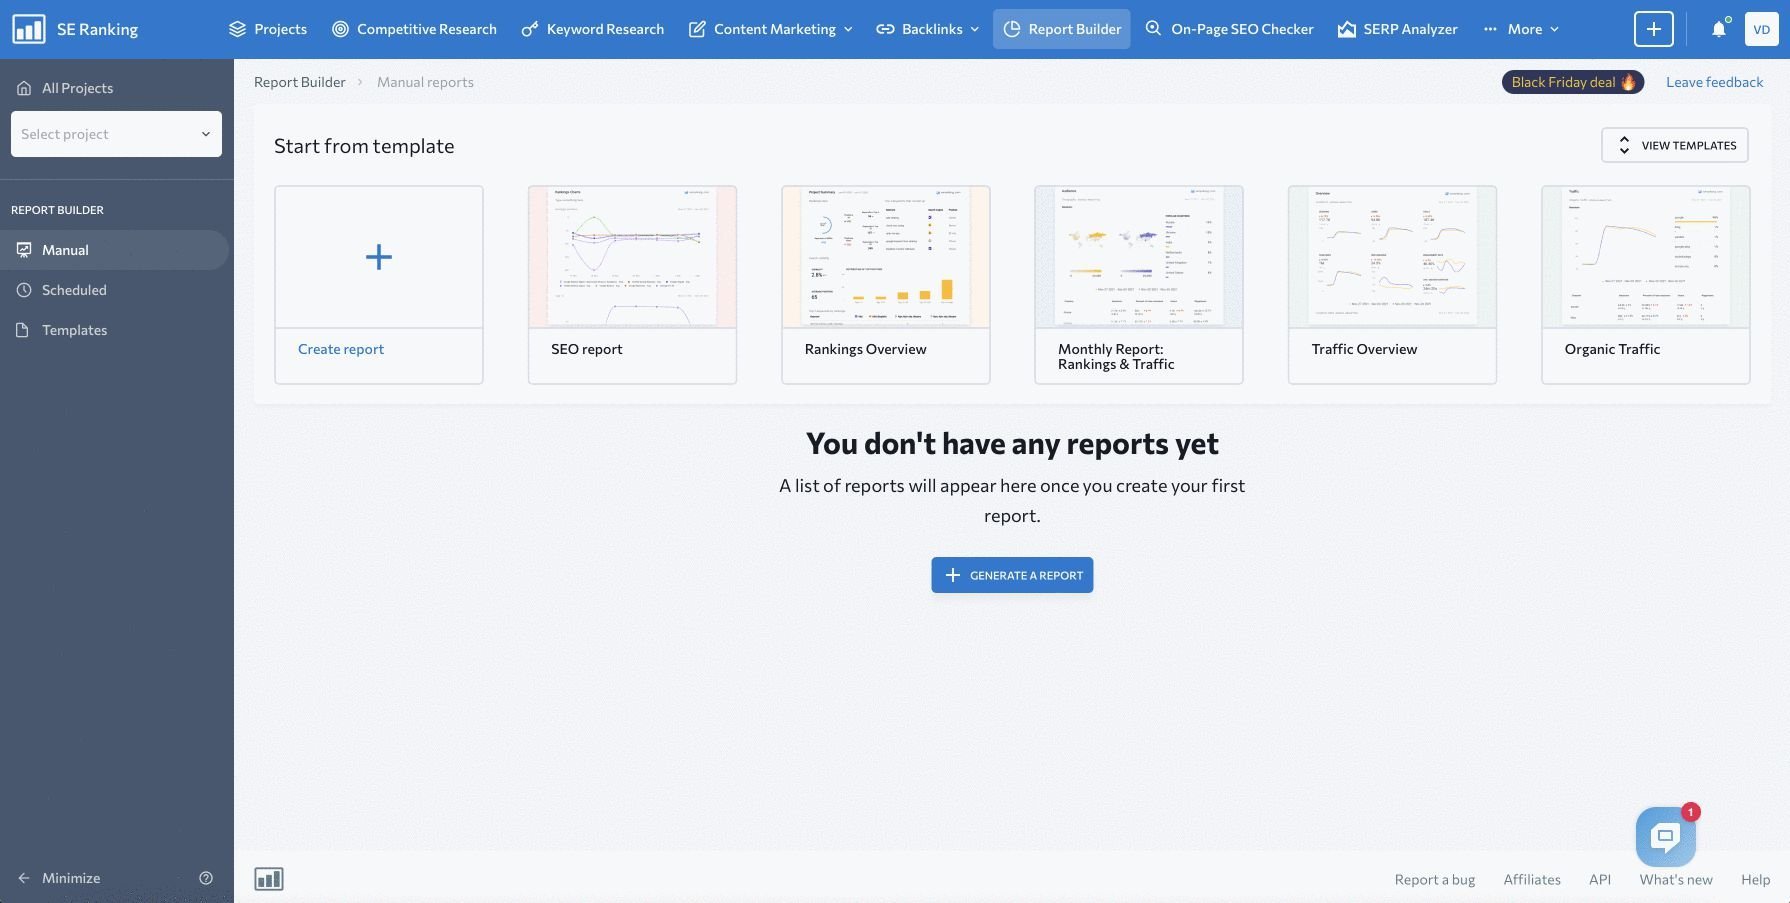Viewport: 1790px width, 903px height.
Task: Click Leave feedback link
Action: pos(1714,82)
